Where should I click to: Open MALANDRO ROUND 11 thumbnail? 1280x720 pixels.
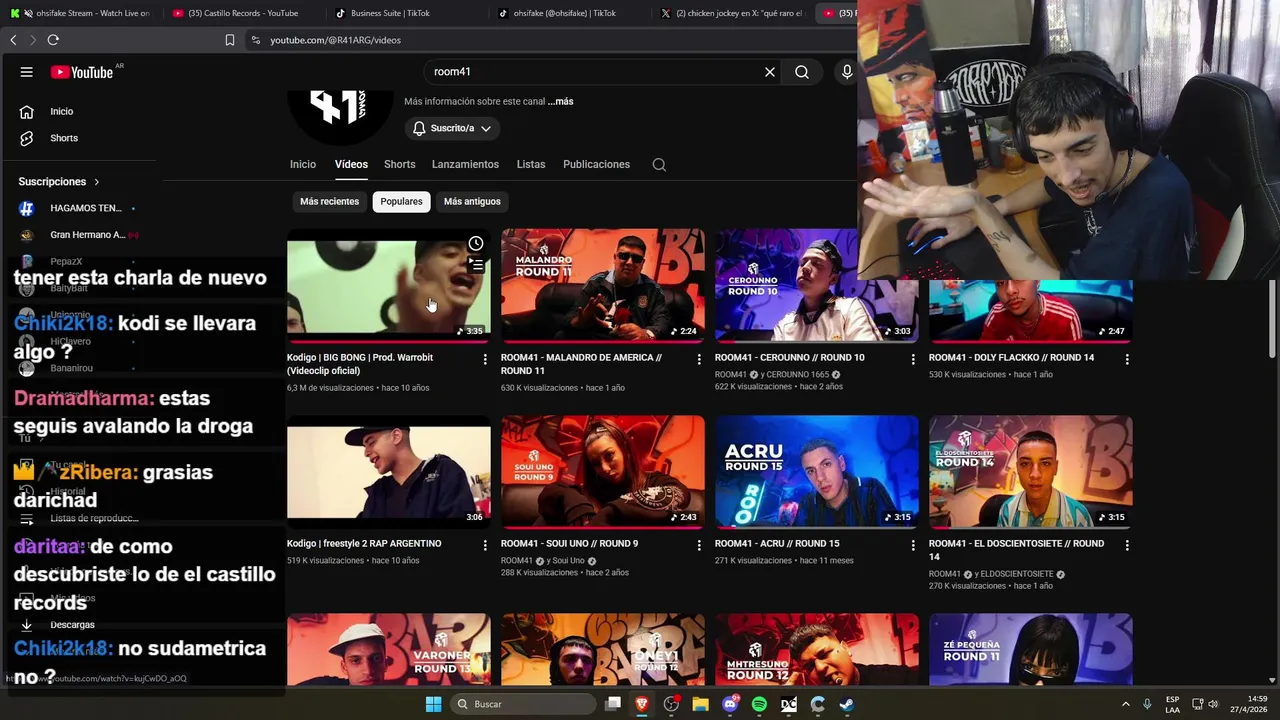(603, 285)
